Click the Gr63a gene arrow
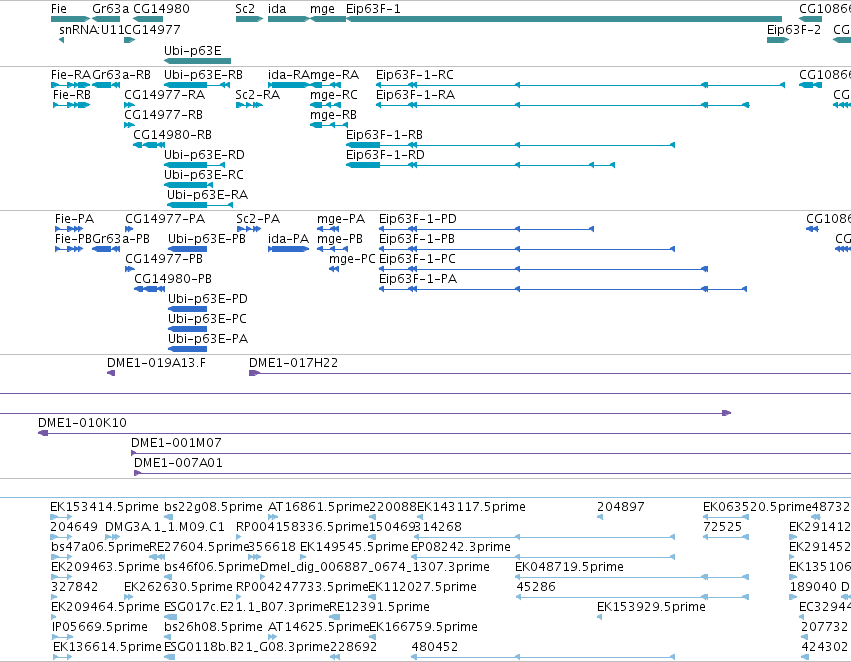 click(106, 19)
